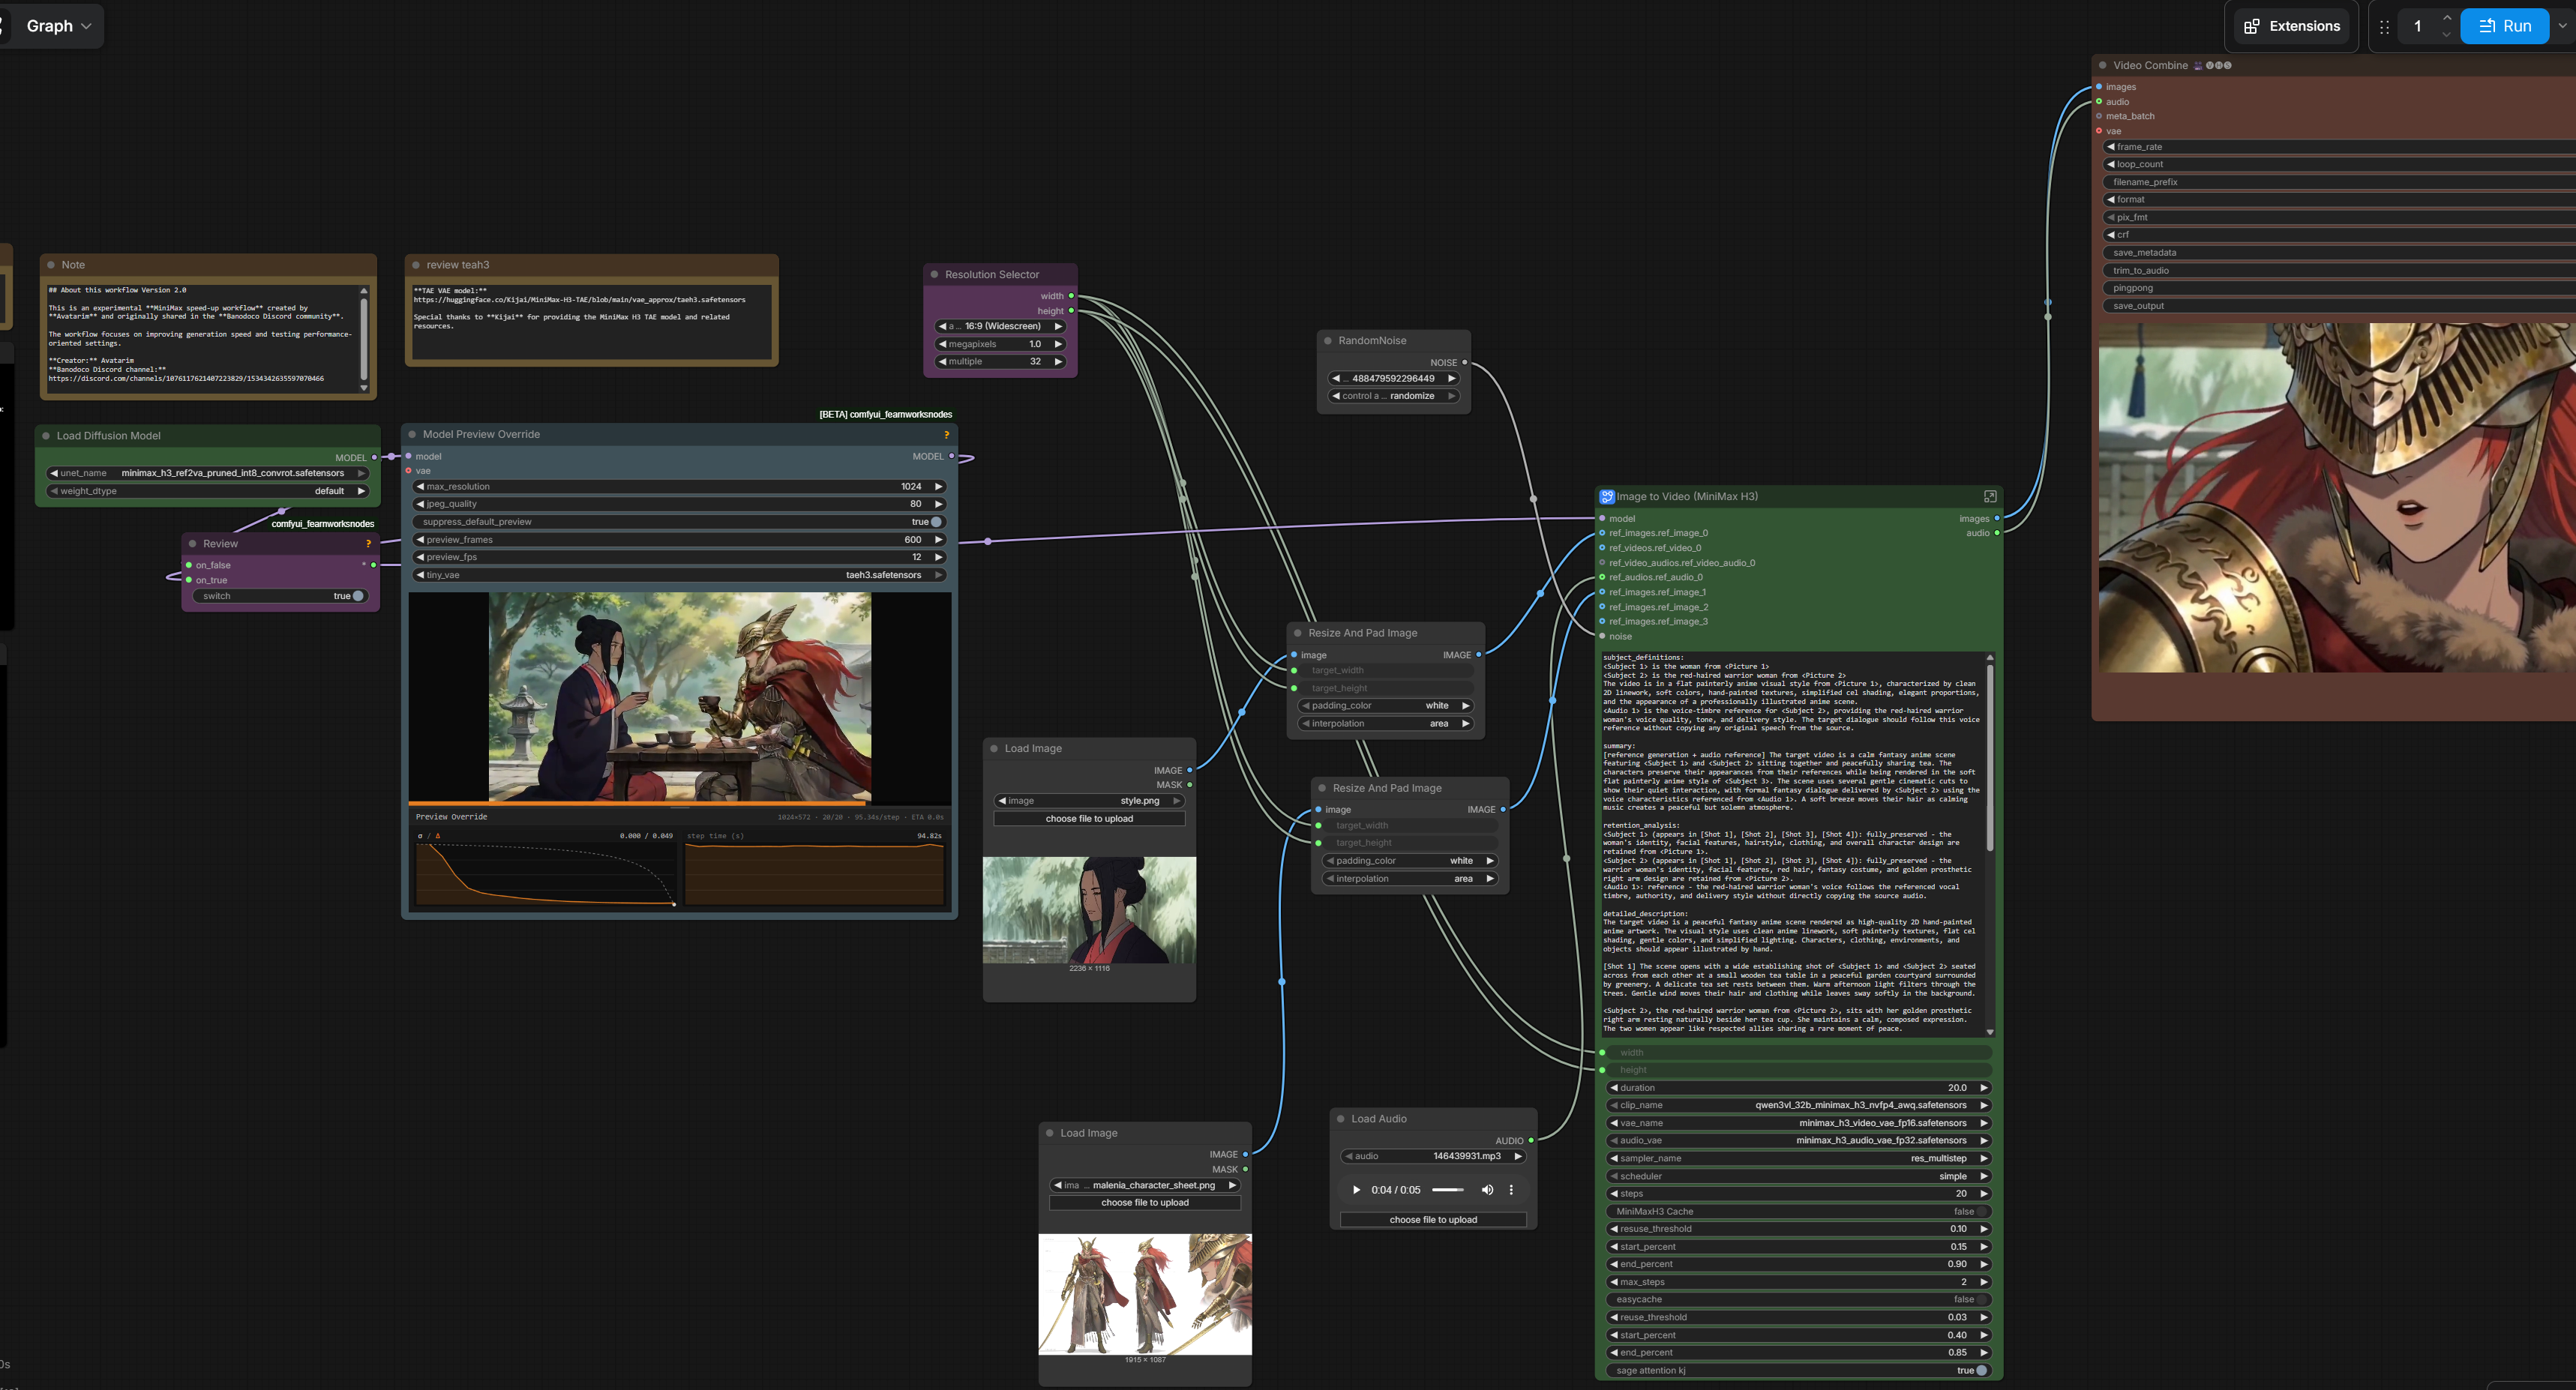Click the expand icon in Image to Video header
Screen dimensions: 2576x1390
click(x=1990, y=496)
